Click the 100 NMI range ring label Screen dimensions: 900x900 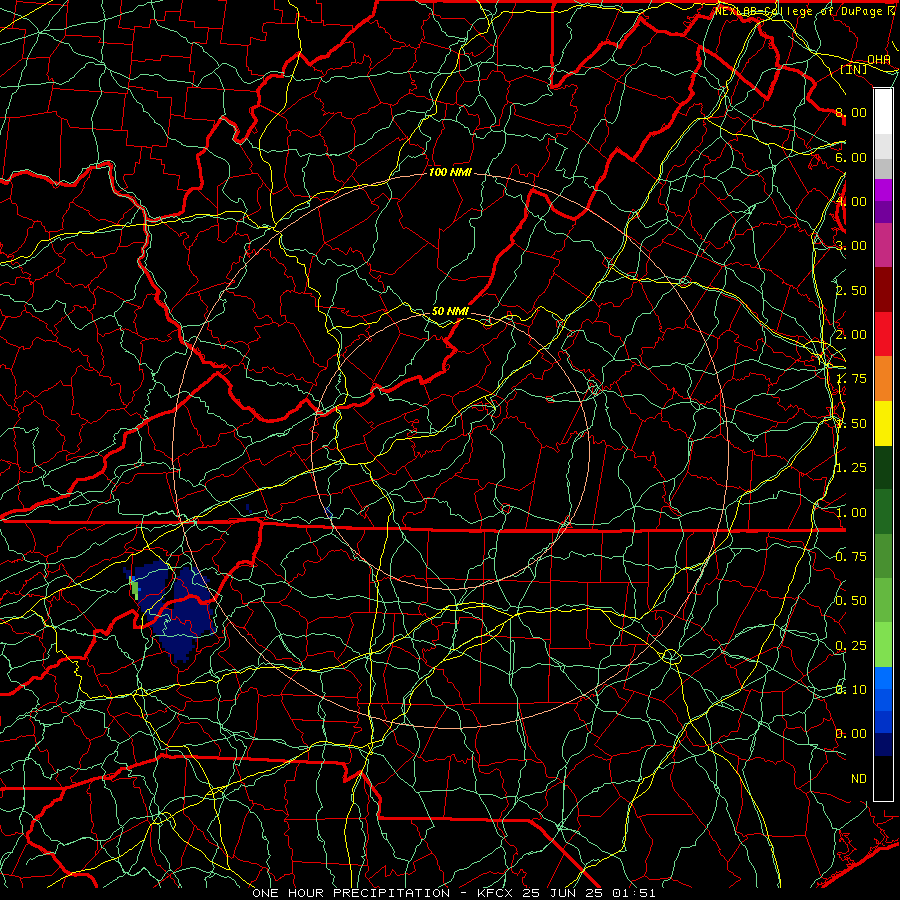tap(450, 172)
